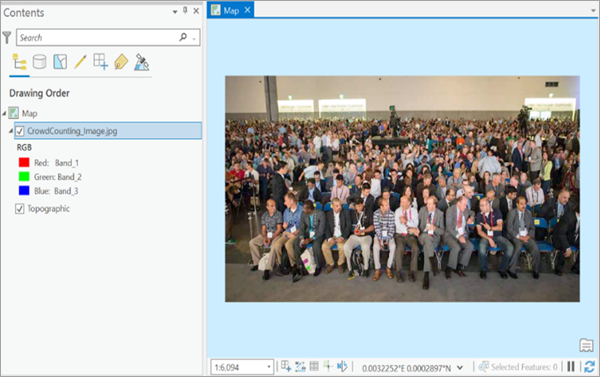Click the Drawing Order heading
Viewport: 600px width, 377px height.
point(39,93)
